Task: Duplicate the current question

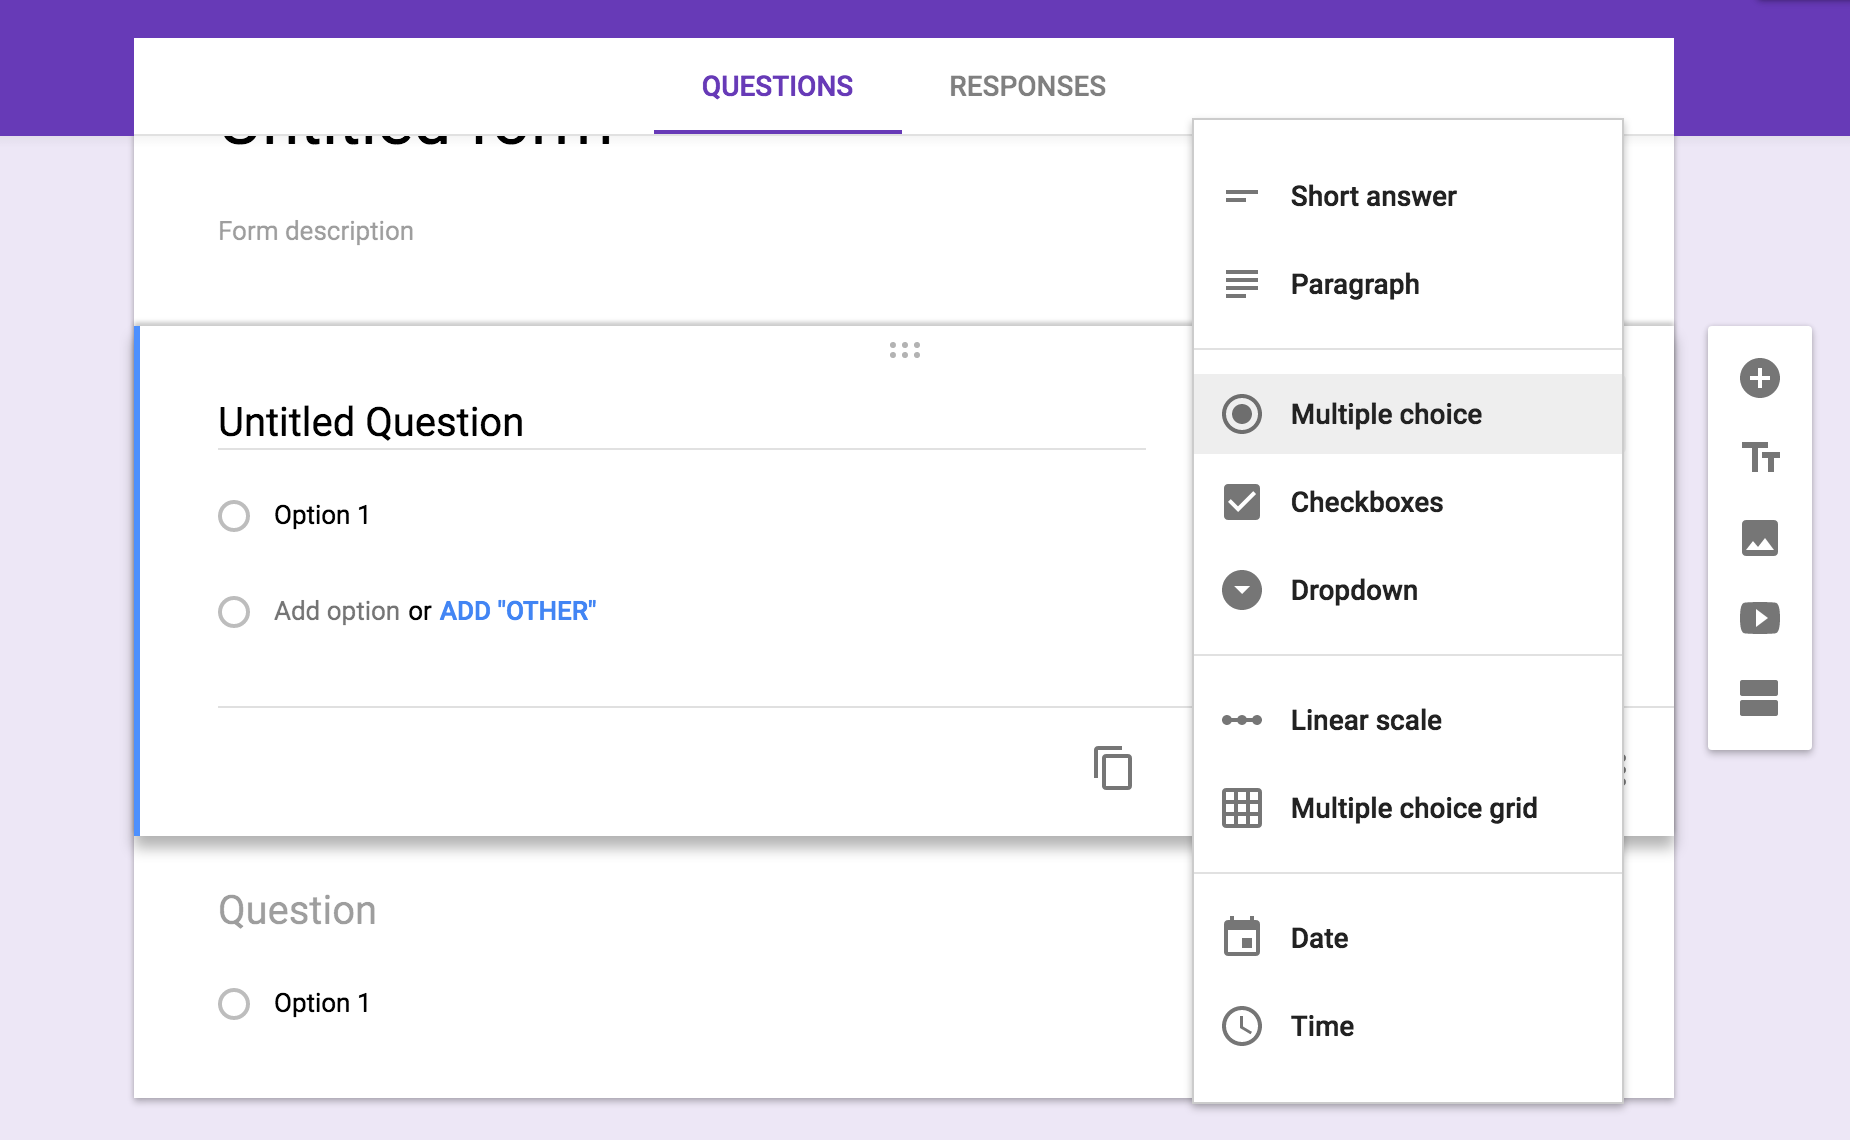Action: [x=1110, y=768]
